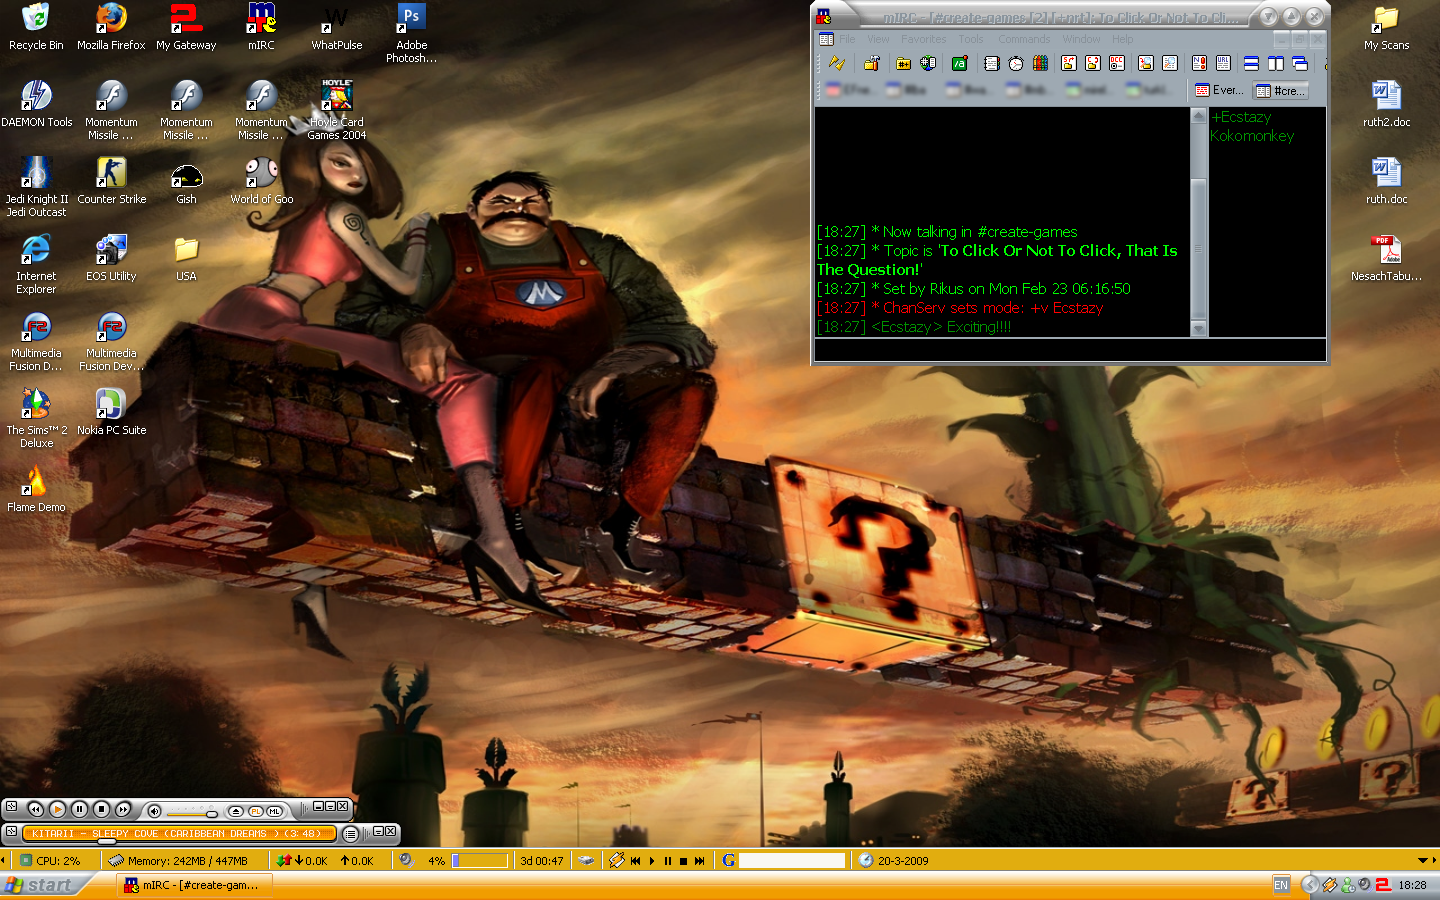The height and width of the screenshot is (900, 1440).
Task: Click the mIRC Connect lightning icon
Action: coord(837,63)
